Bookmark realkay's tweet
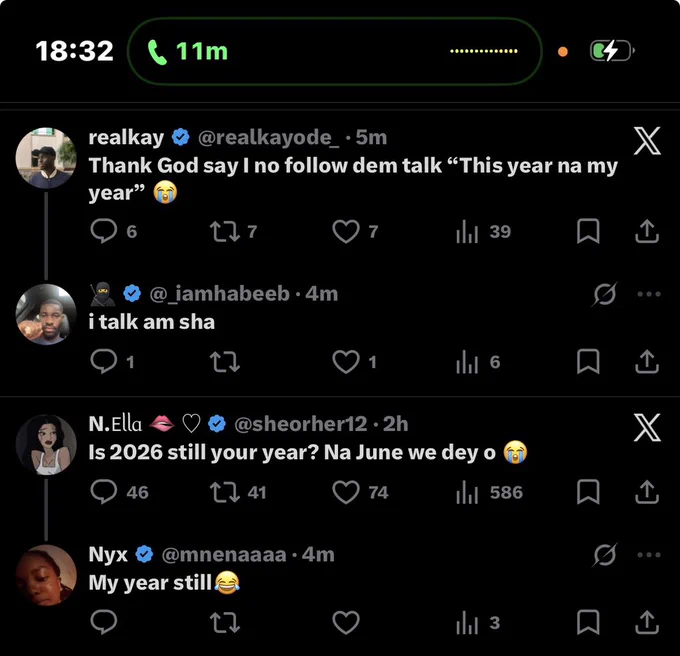Image resolution: width=680 pixels, height=656 pixels. 588,231
